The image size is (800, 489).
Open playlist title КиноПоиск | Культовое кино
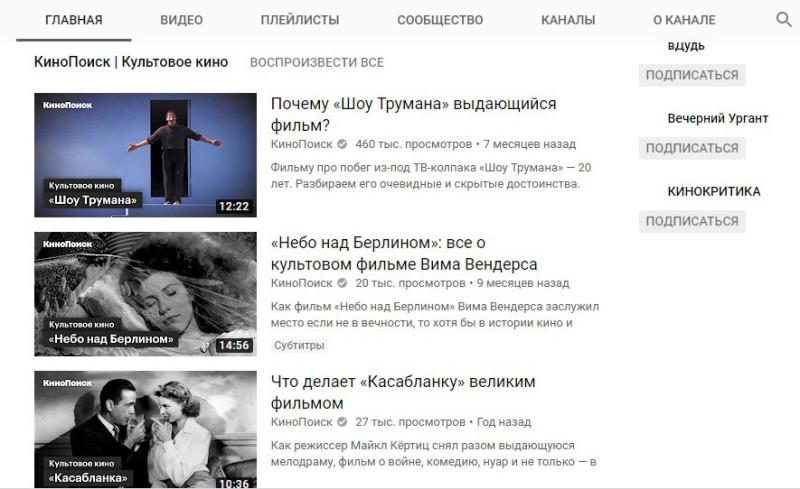point(131,62)
